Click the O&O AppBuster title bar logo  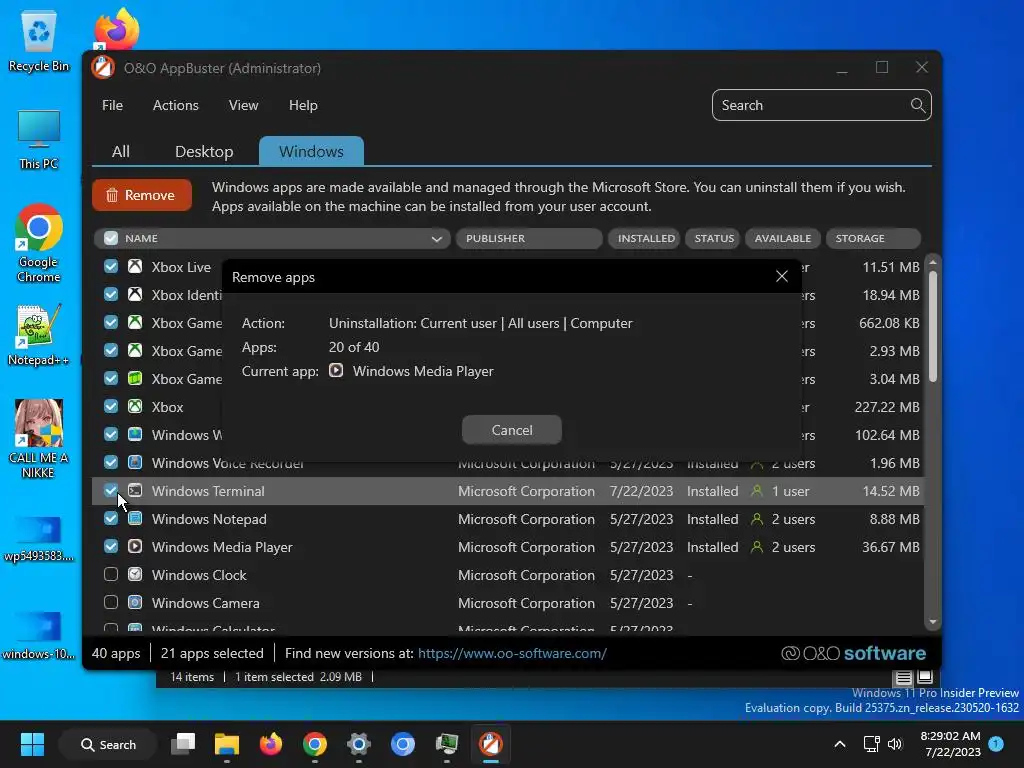click(x=103, y=67)
